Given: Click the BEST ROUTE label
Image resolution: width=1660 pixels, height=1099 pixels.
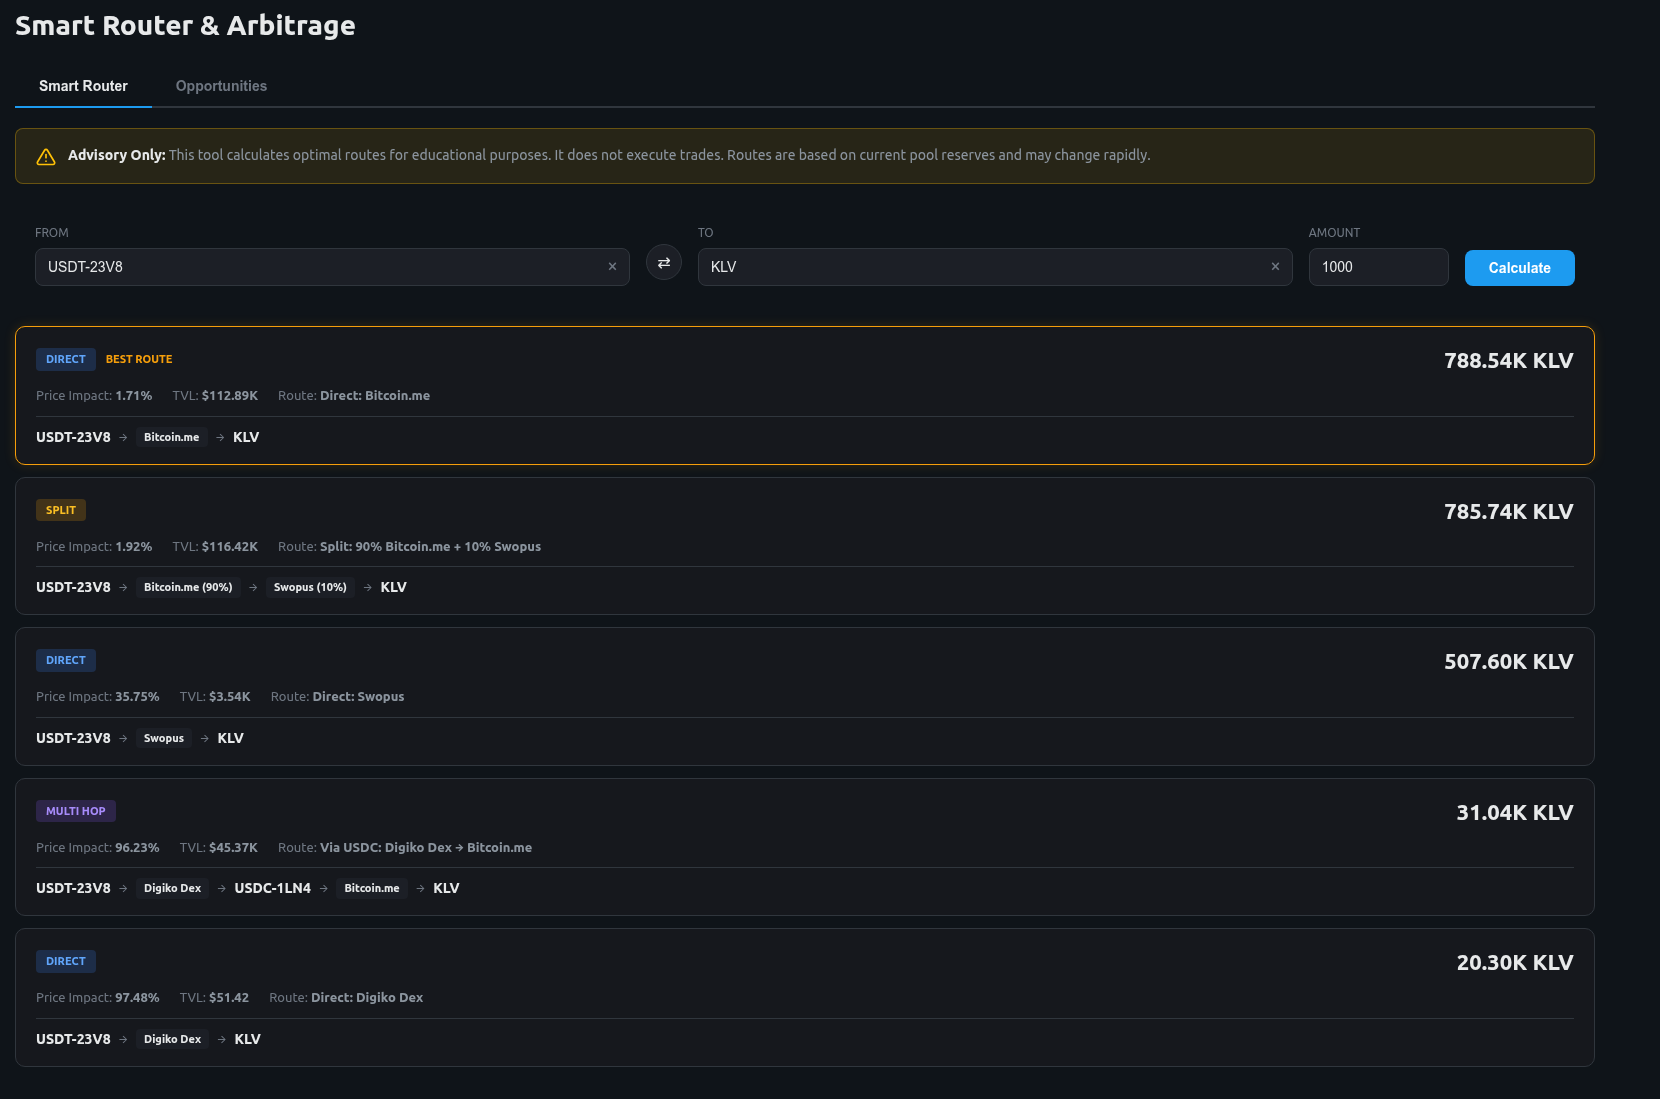Looking at the screenshot, I should tap(138, 359).
